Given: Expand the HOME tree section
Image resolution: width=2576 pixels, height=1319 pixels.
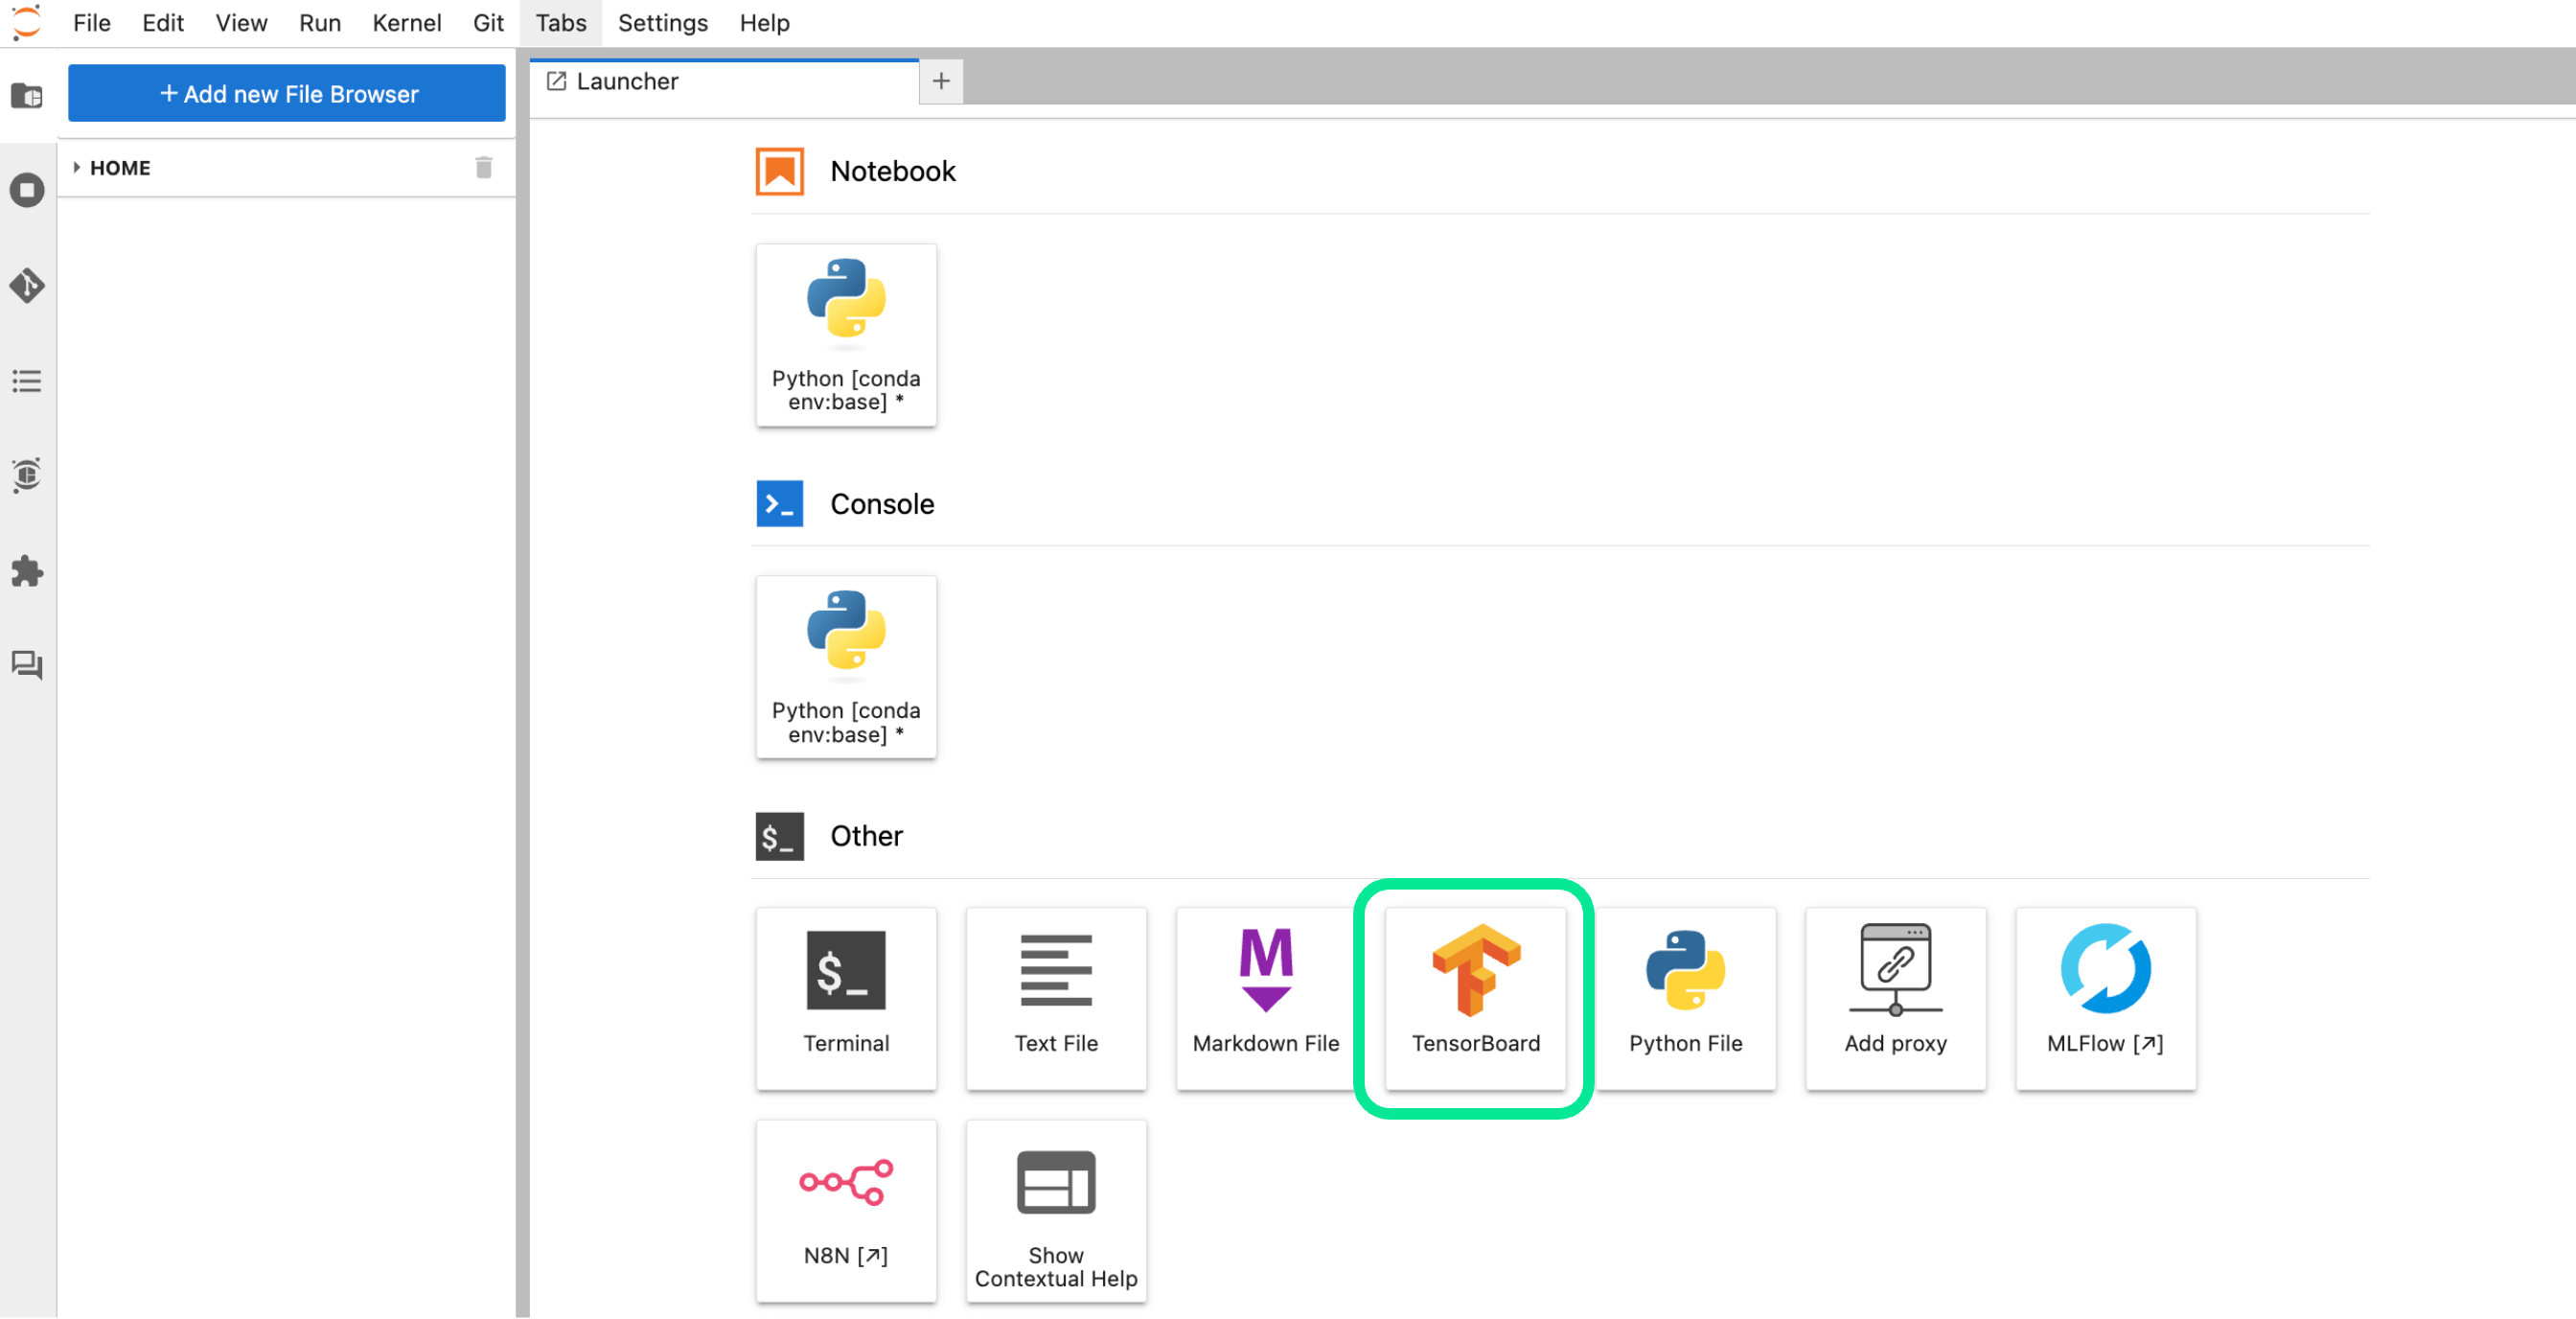Looking at the screenshot, I should click(77, 168).
